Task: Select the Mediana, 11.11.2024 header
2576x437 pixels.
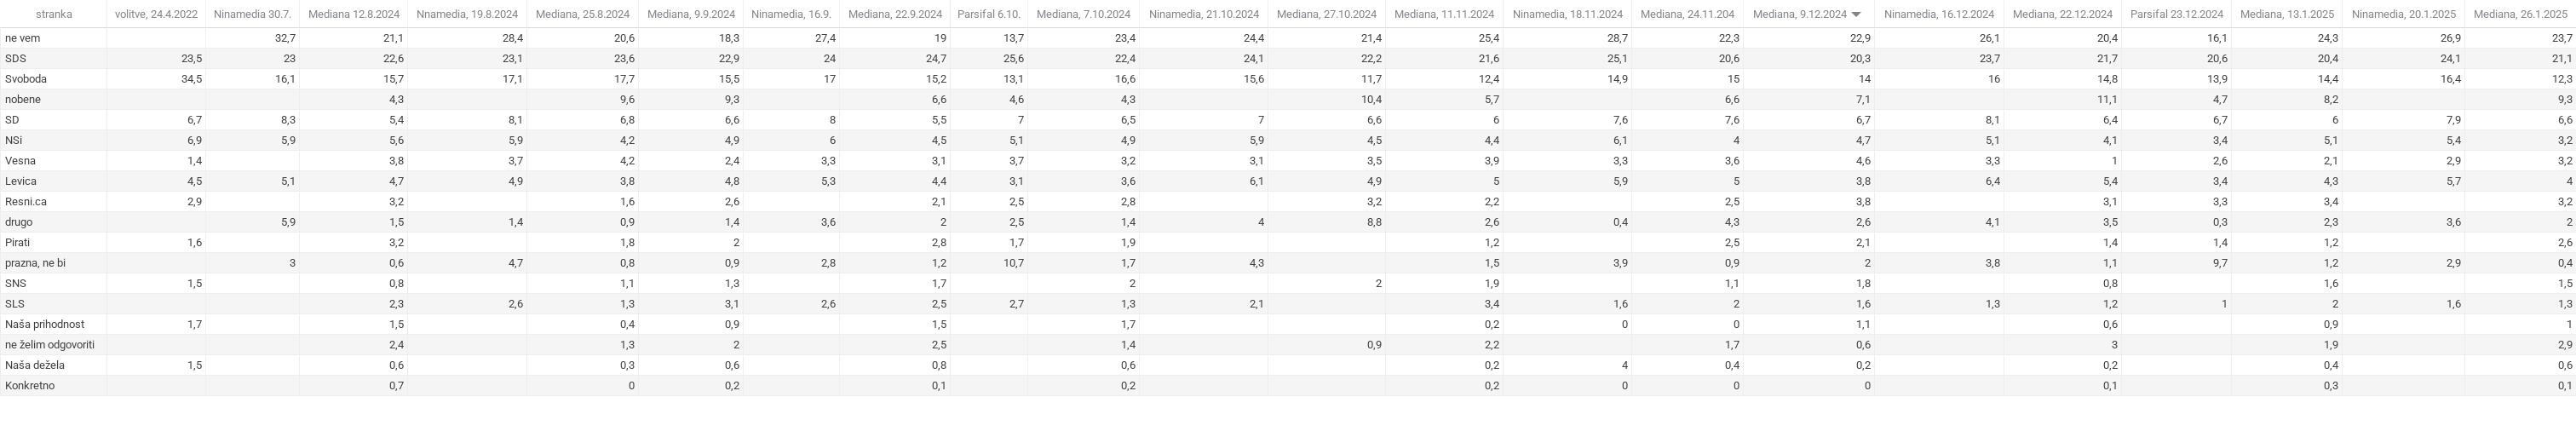Action: pyautogui.click(x=1443, y=15)
